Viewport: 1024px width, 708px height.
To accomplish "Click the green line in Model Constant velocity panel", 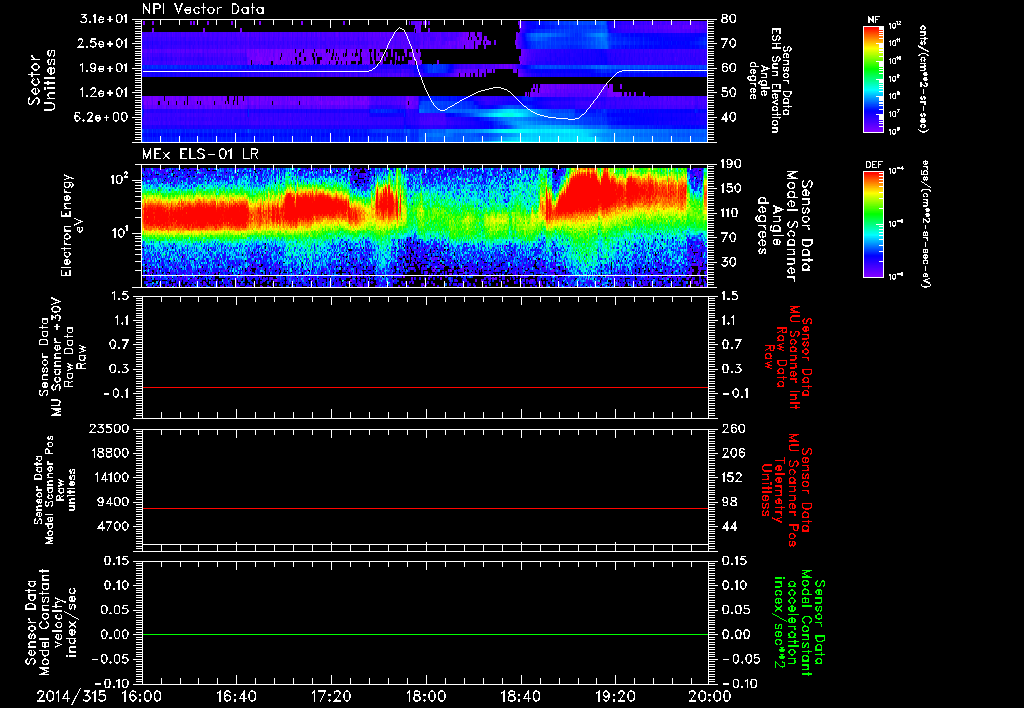I will 424,634.
